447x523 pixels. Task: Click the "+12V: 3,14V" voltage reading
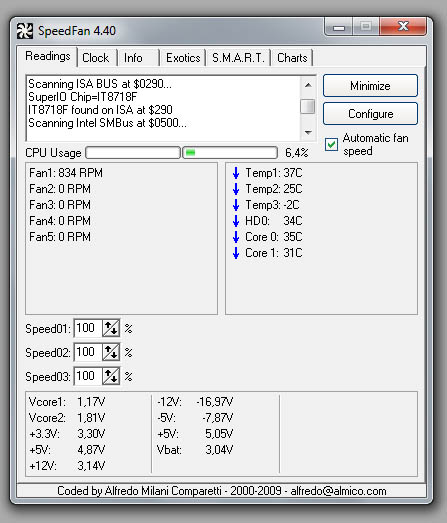click(67, 466)
